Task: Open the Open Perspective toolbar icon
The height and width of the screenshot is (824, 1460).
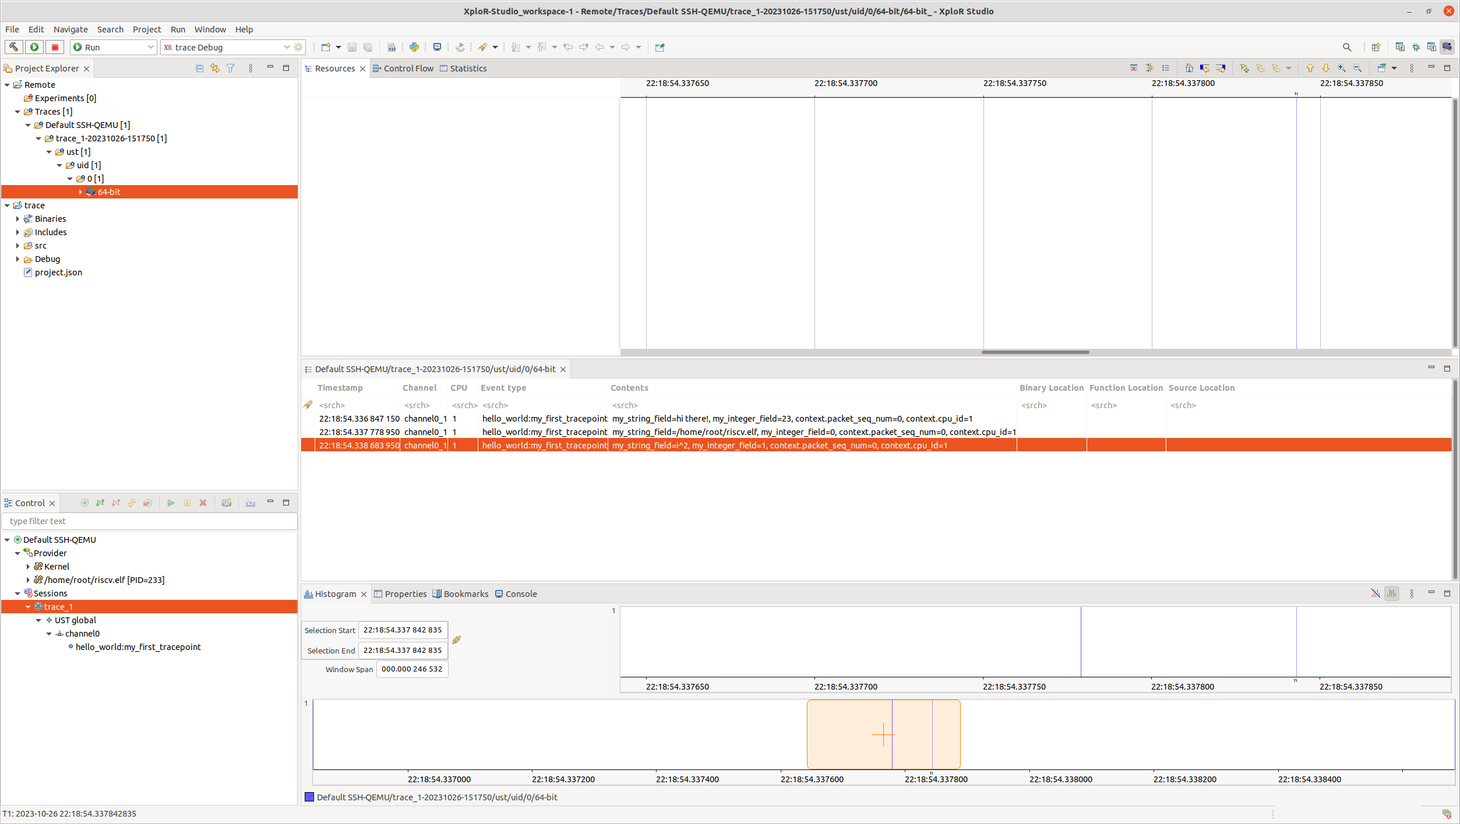Action: coord(1376,47)
